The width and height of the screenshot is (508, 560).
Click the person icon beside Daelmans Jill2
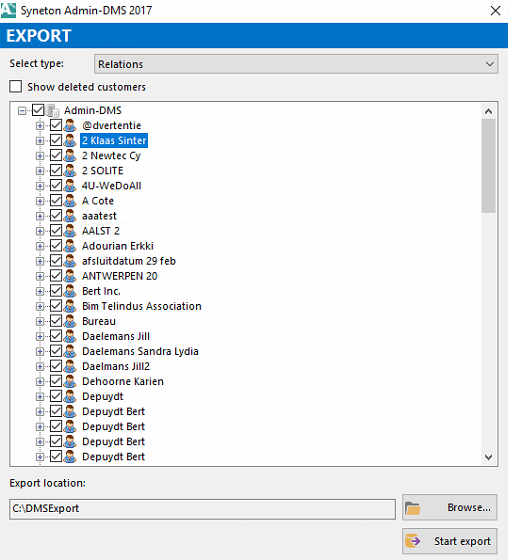[x=70, y=366]
